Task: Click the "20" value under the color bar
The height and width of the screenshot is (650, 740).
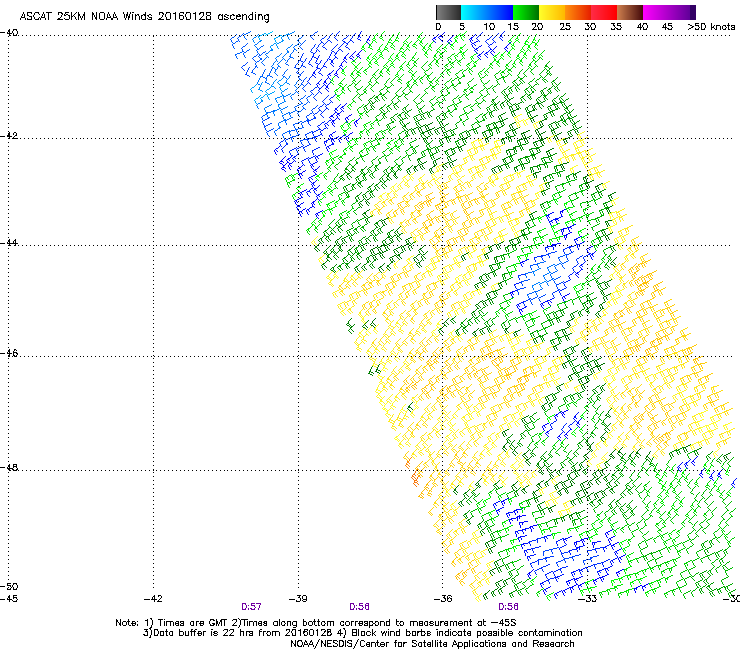Action: coord(537,27)
